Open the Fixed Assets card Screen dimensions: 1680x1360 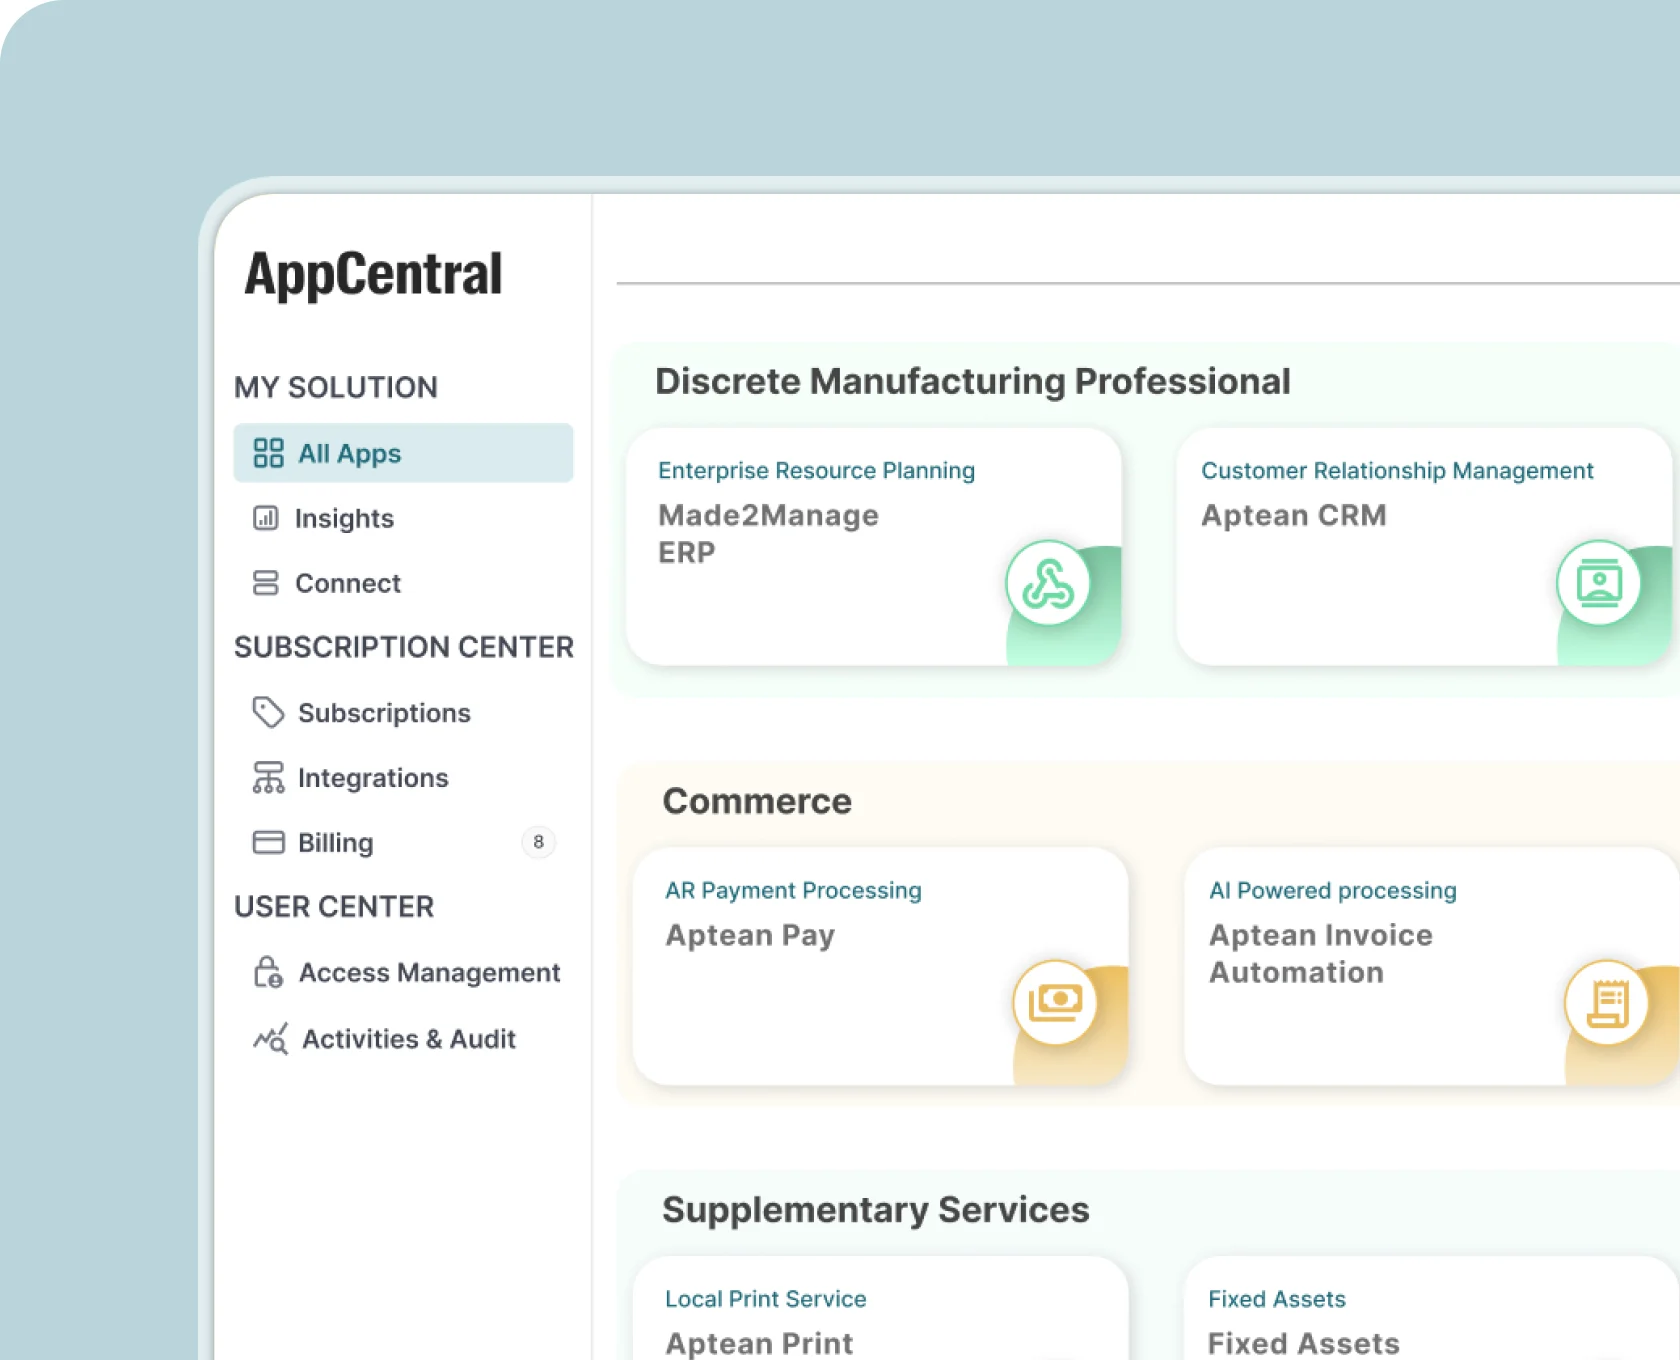[1432, 1308]
